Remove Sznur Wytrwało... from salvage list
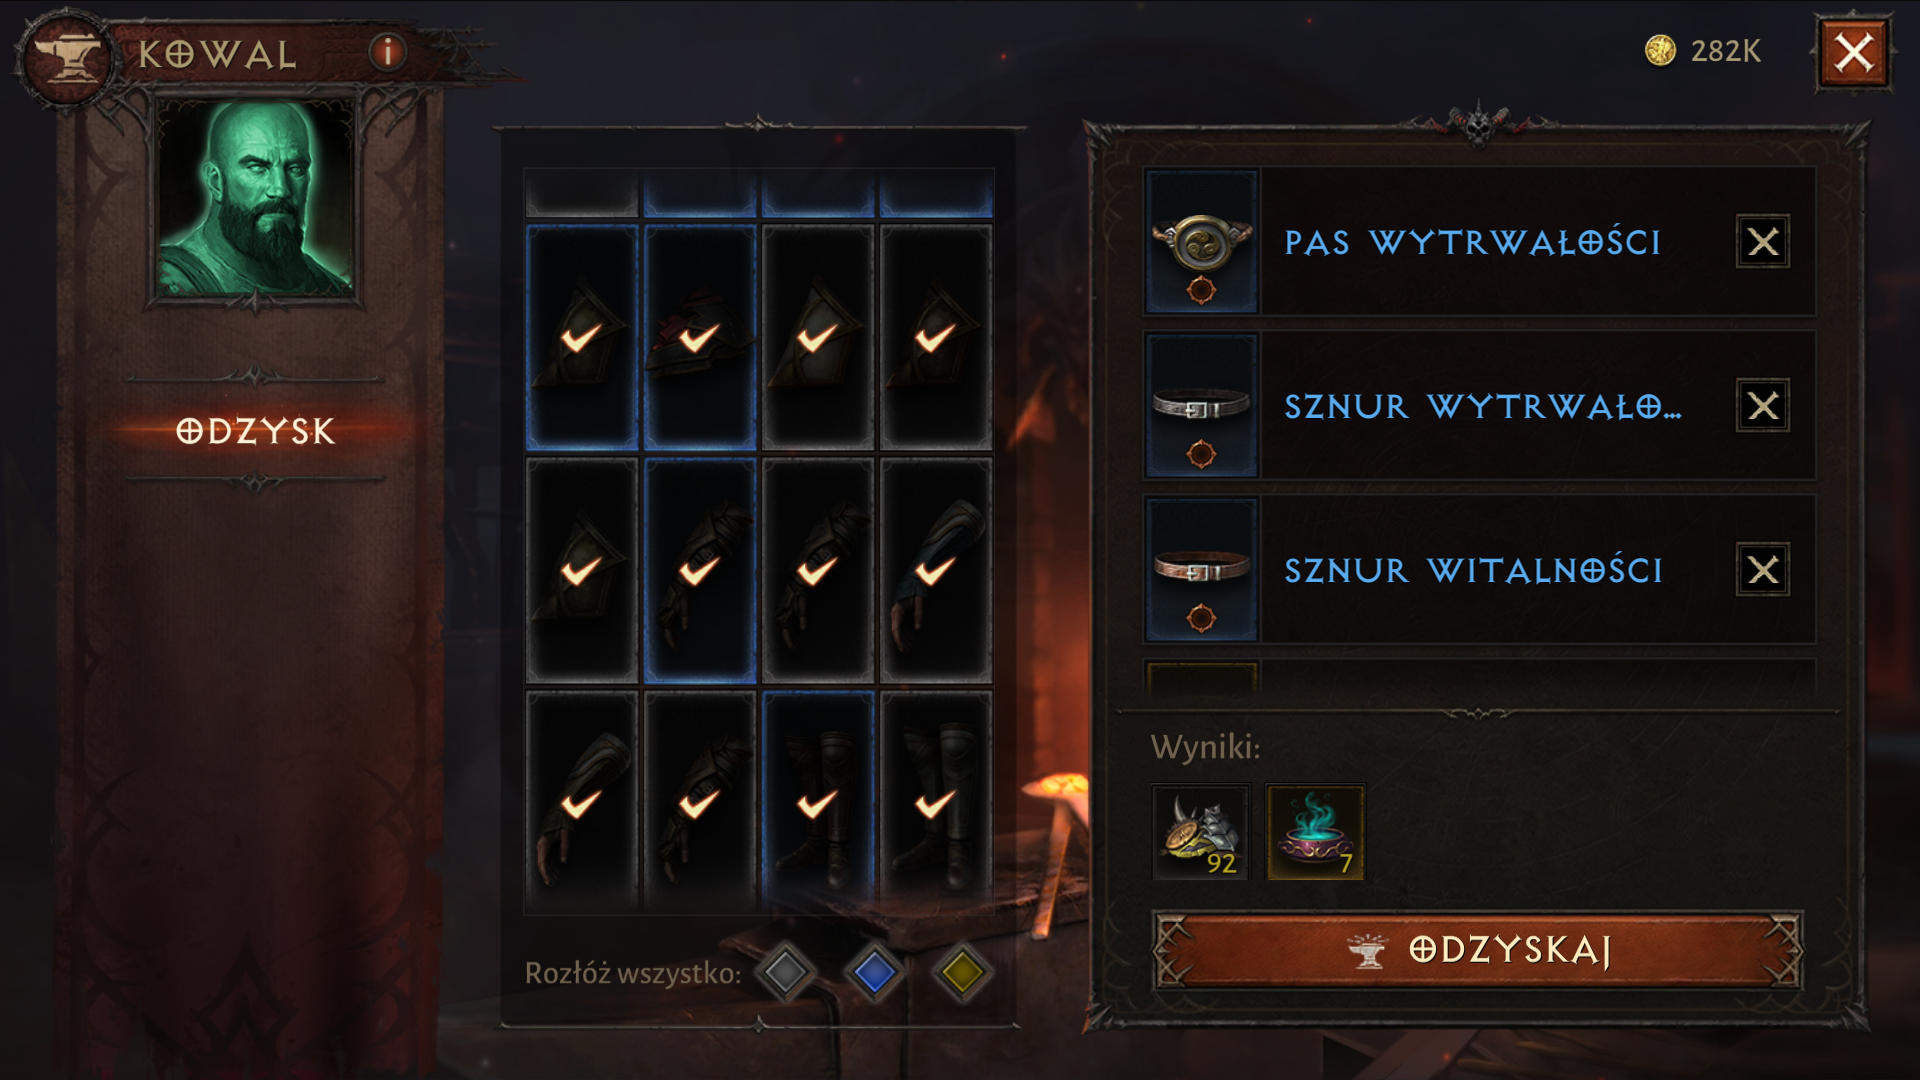The image size is (1920, 1080). coord(1763,405)
